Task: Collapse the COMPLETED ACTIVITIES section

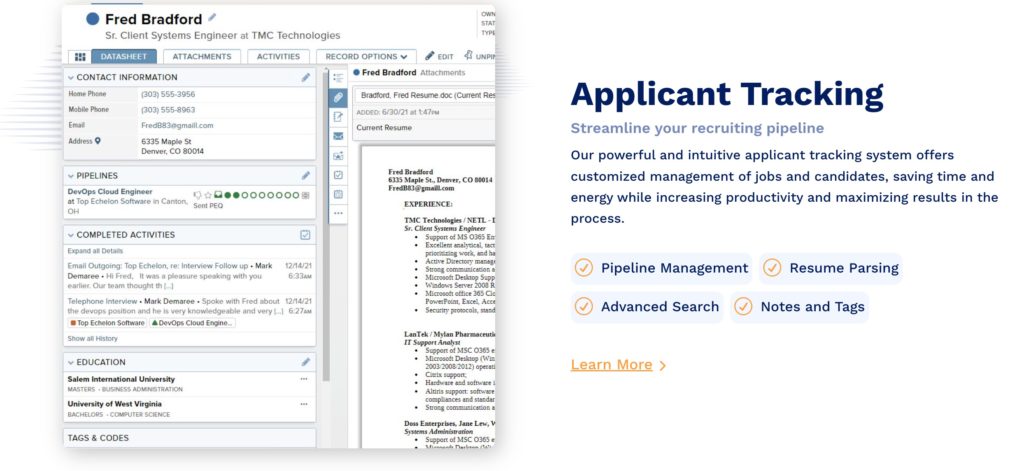Action: pos(71,235)
